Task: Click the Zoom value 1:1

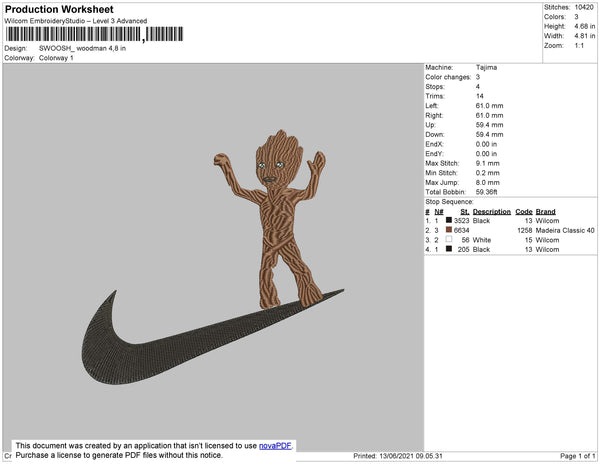Action: (x=579, y=46)
